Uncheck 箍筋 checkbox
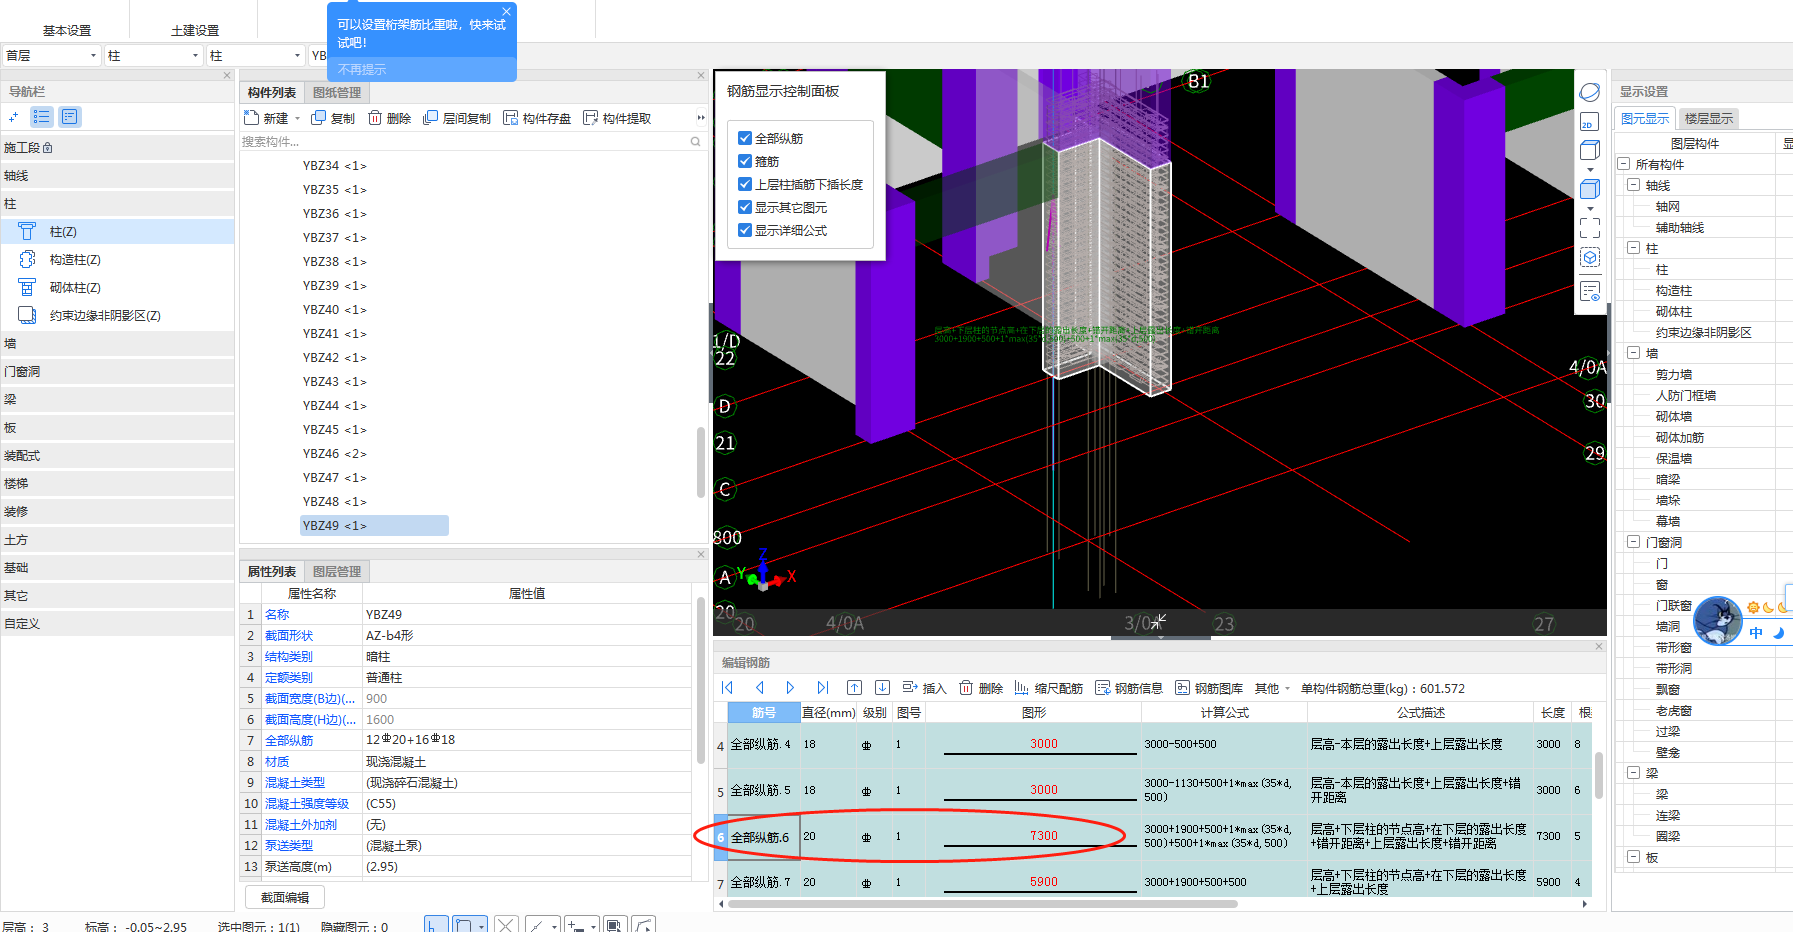This screenshot has height=932, width=1793. (x=745, y=161)
